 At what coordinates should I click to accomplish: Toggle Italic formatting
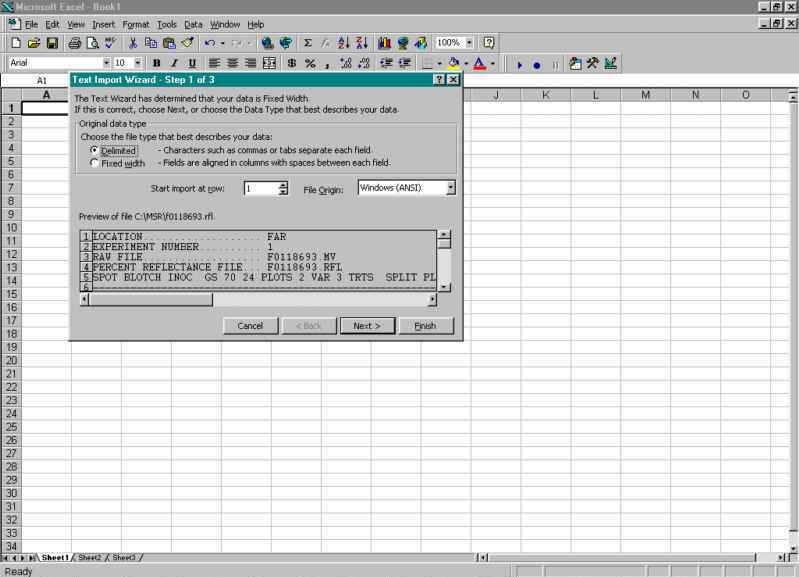point(174,63)
